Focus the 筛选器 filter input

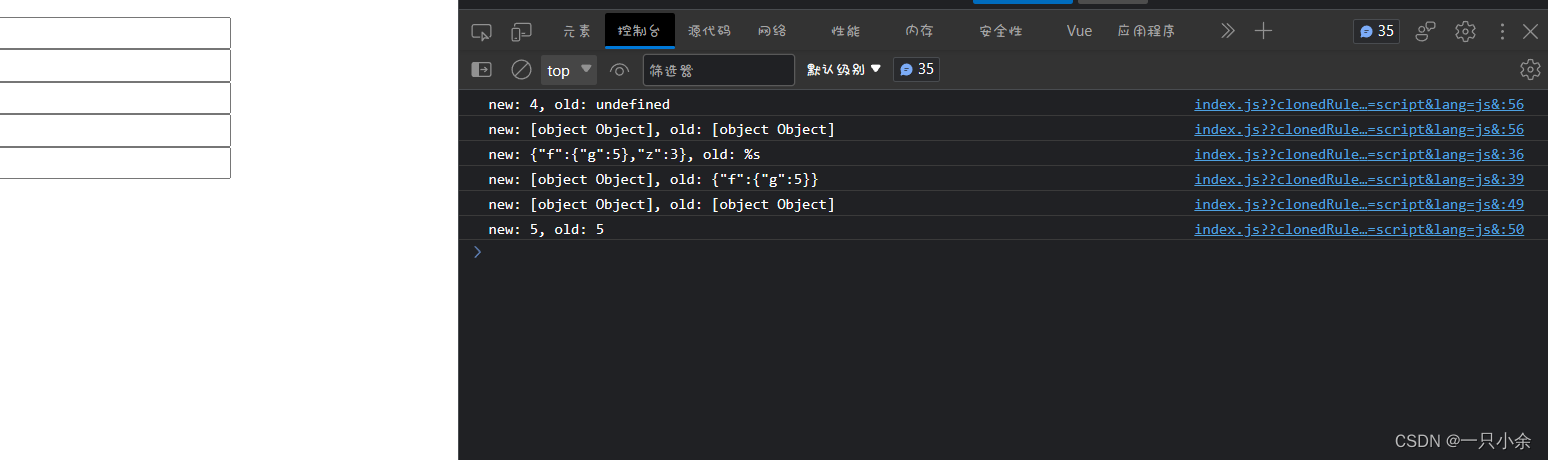(718, 70)
